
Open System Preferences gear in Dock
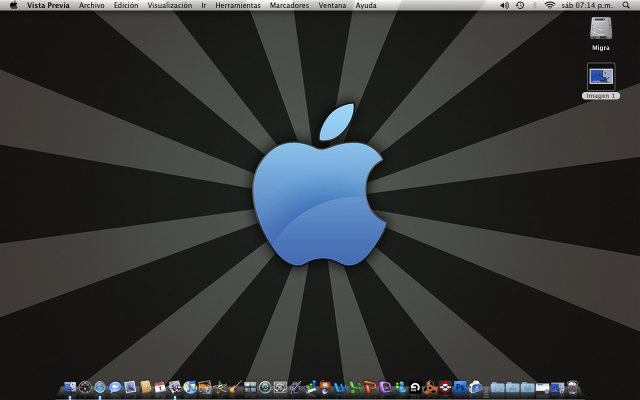[x=280, y=387]
